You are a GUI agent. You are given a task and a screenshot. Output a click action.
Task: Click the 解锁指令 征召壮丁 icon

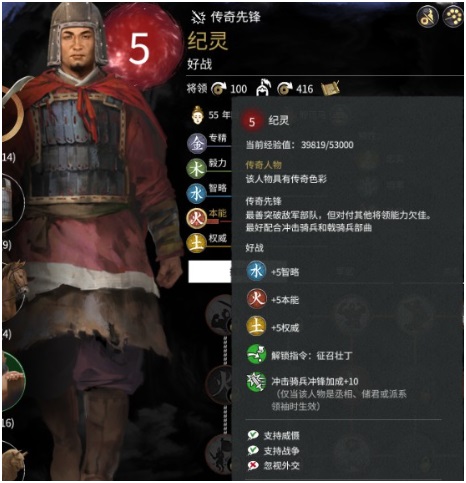click(x=256, y=355)
